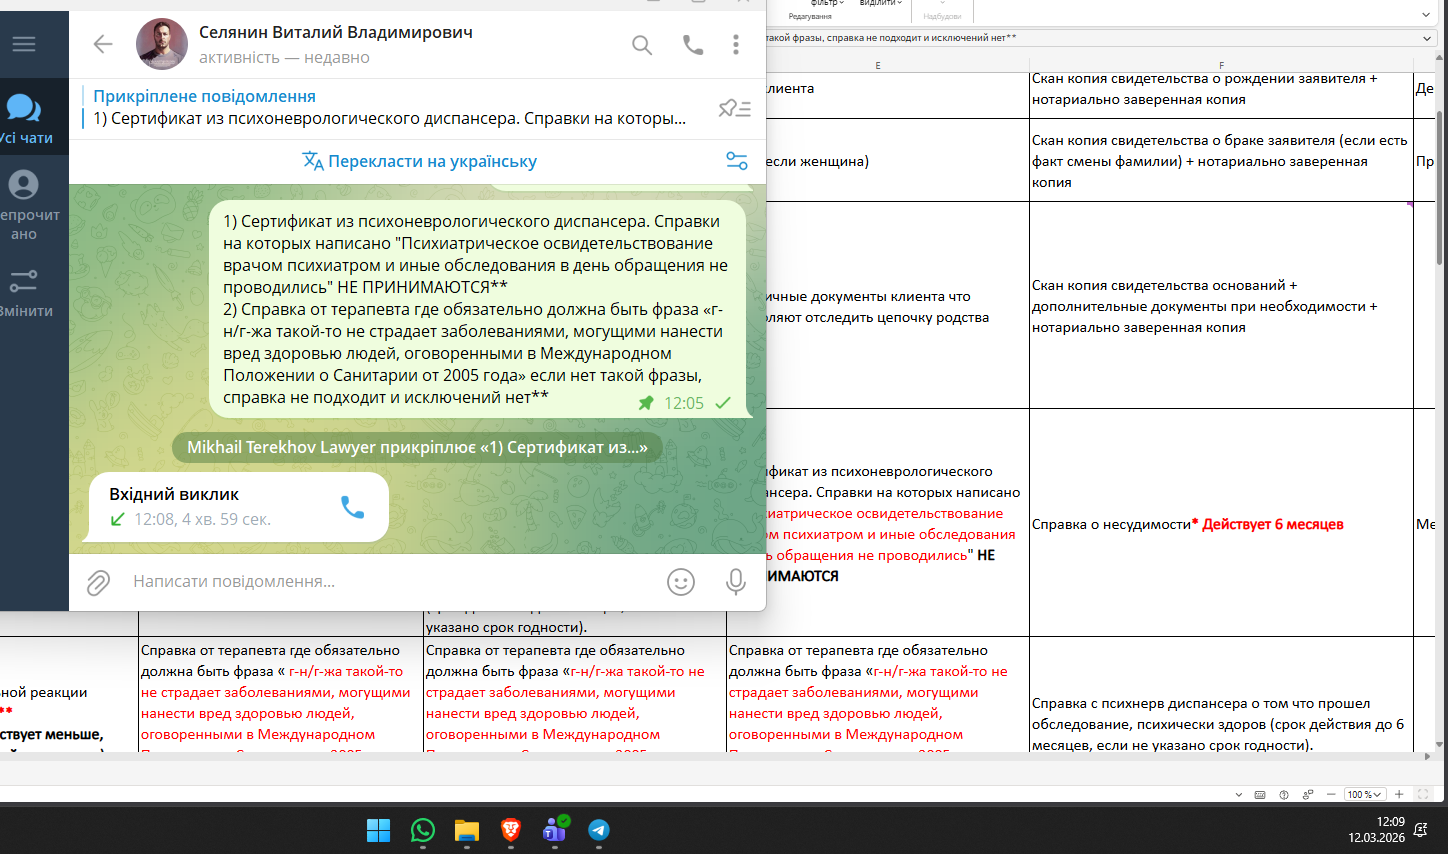Call back from the Вхідний виклик entry
Viewport: 1448px width, 854px height.
(353, 507)
